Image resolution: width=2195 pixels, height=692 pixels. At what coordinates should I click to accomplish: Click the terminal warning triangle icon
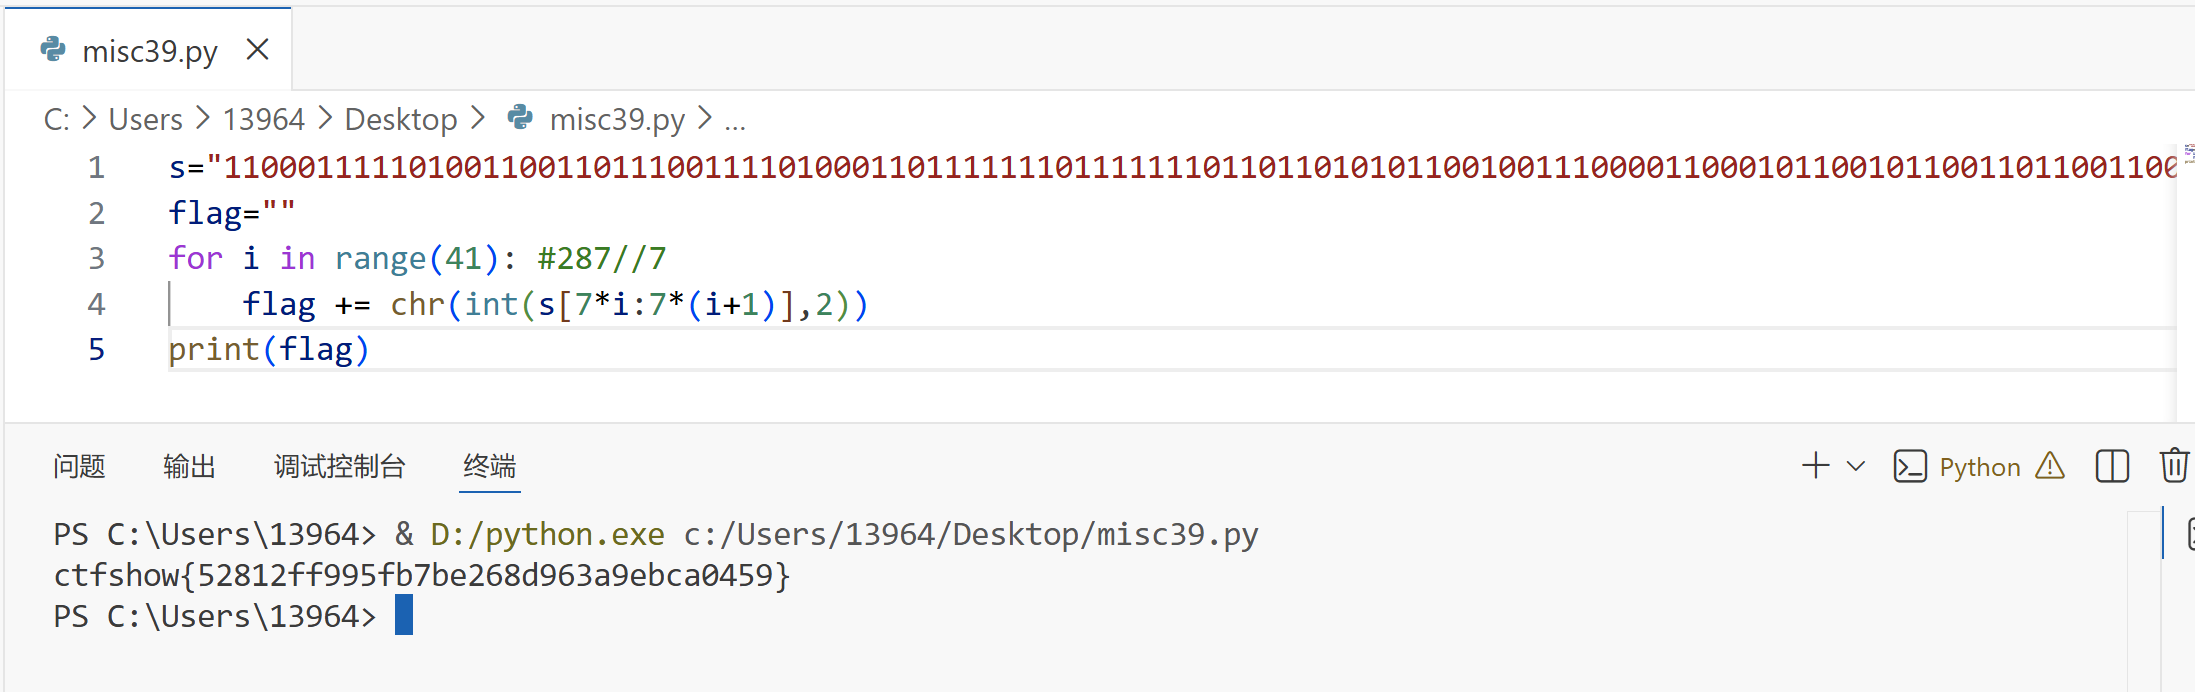point(2050,466)
